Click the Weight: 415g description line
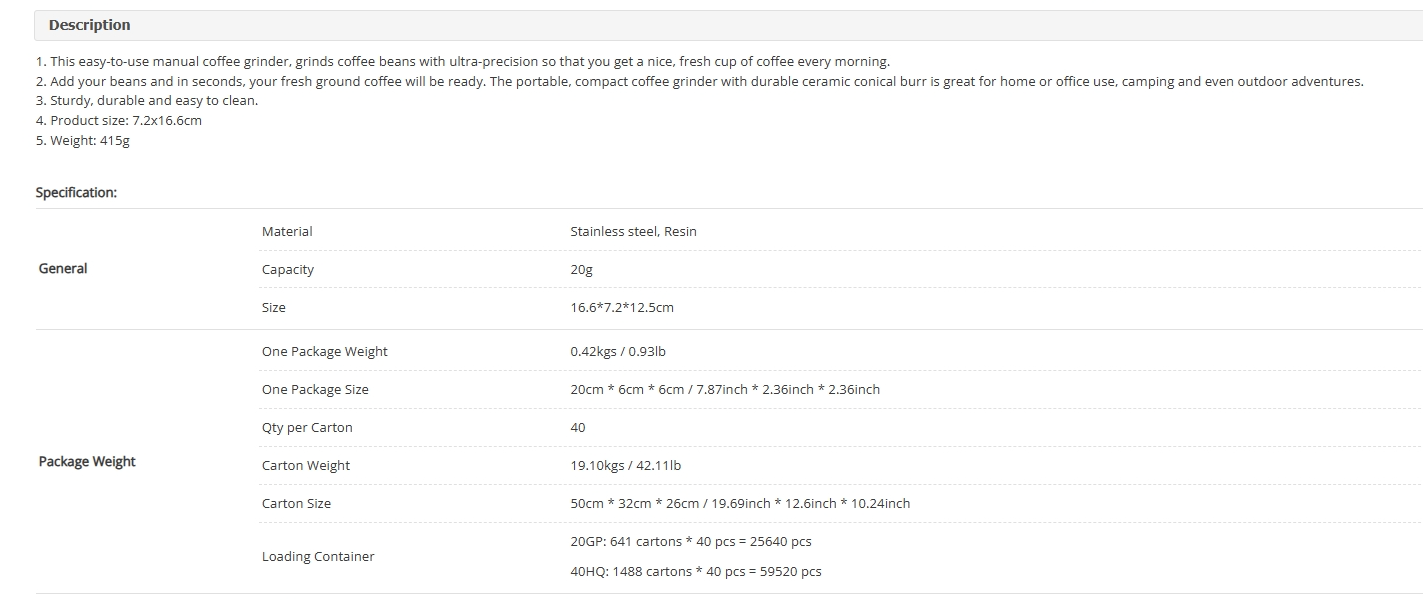 pyautogui.click(x=83, y=140)
